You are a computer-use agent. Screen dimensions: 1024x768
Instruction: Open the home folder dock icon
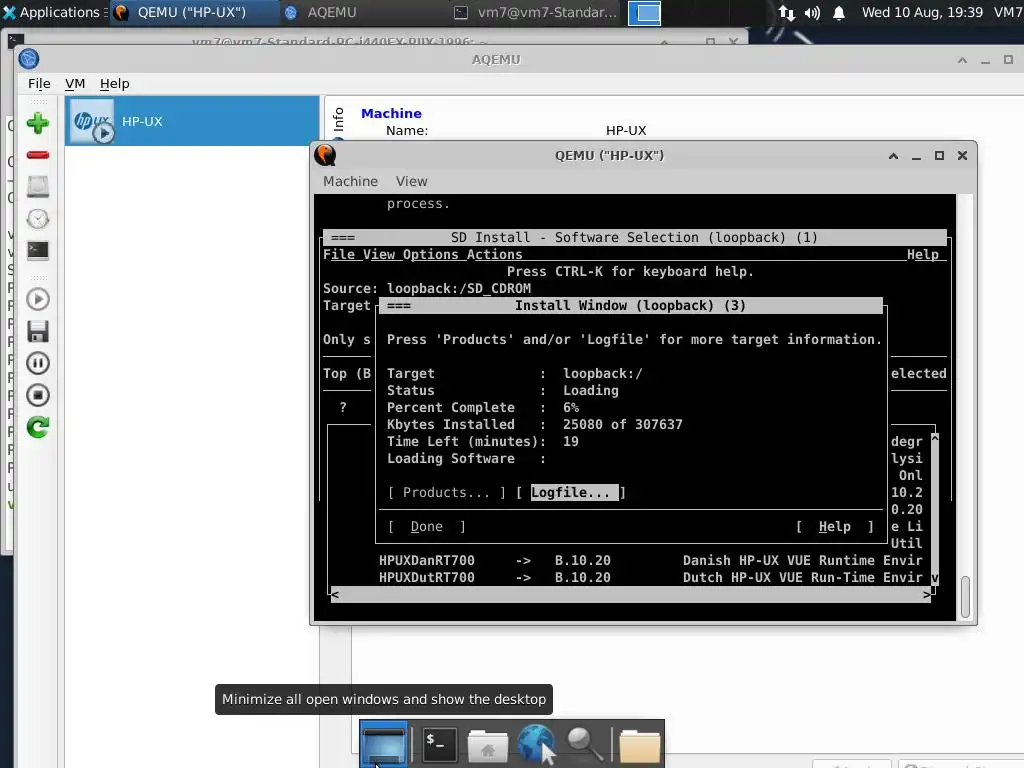[x=487, y=745]
